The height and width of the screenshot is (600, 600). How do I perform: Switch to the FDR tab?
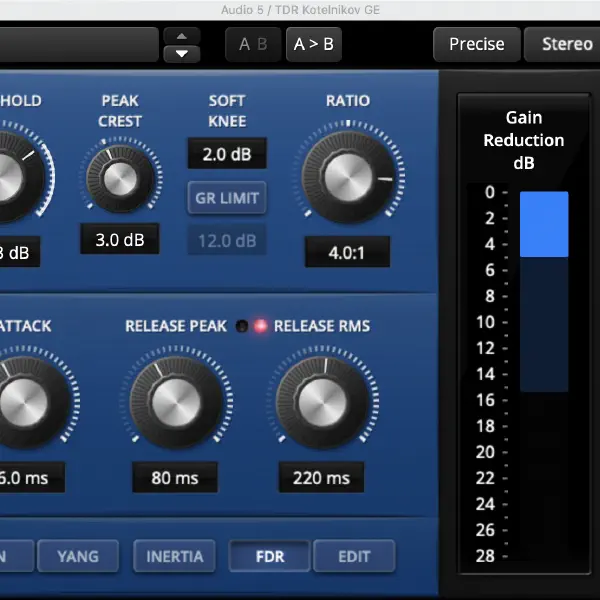(x=270, y=556)
